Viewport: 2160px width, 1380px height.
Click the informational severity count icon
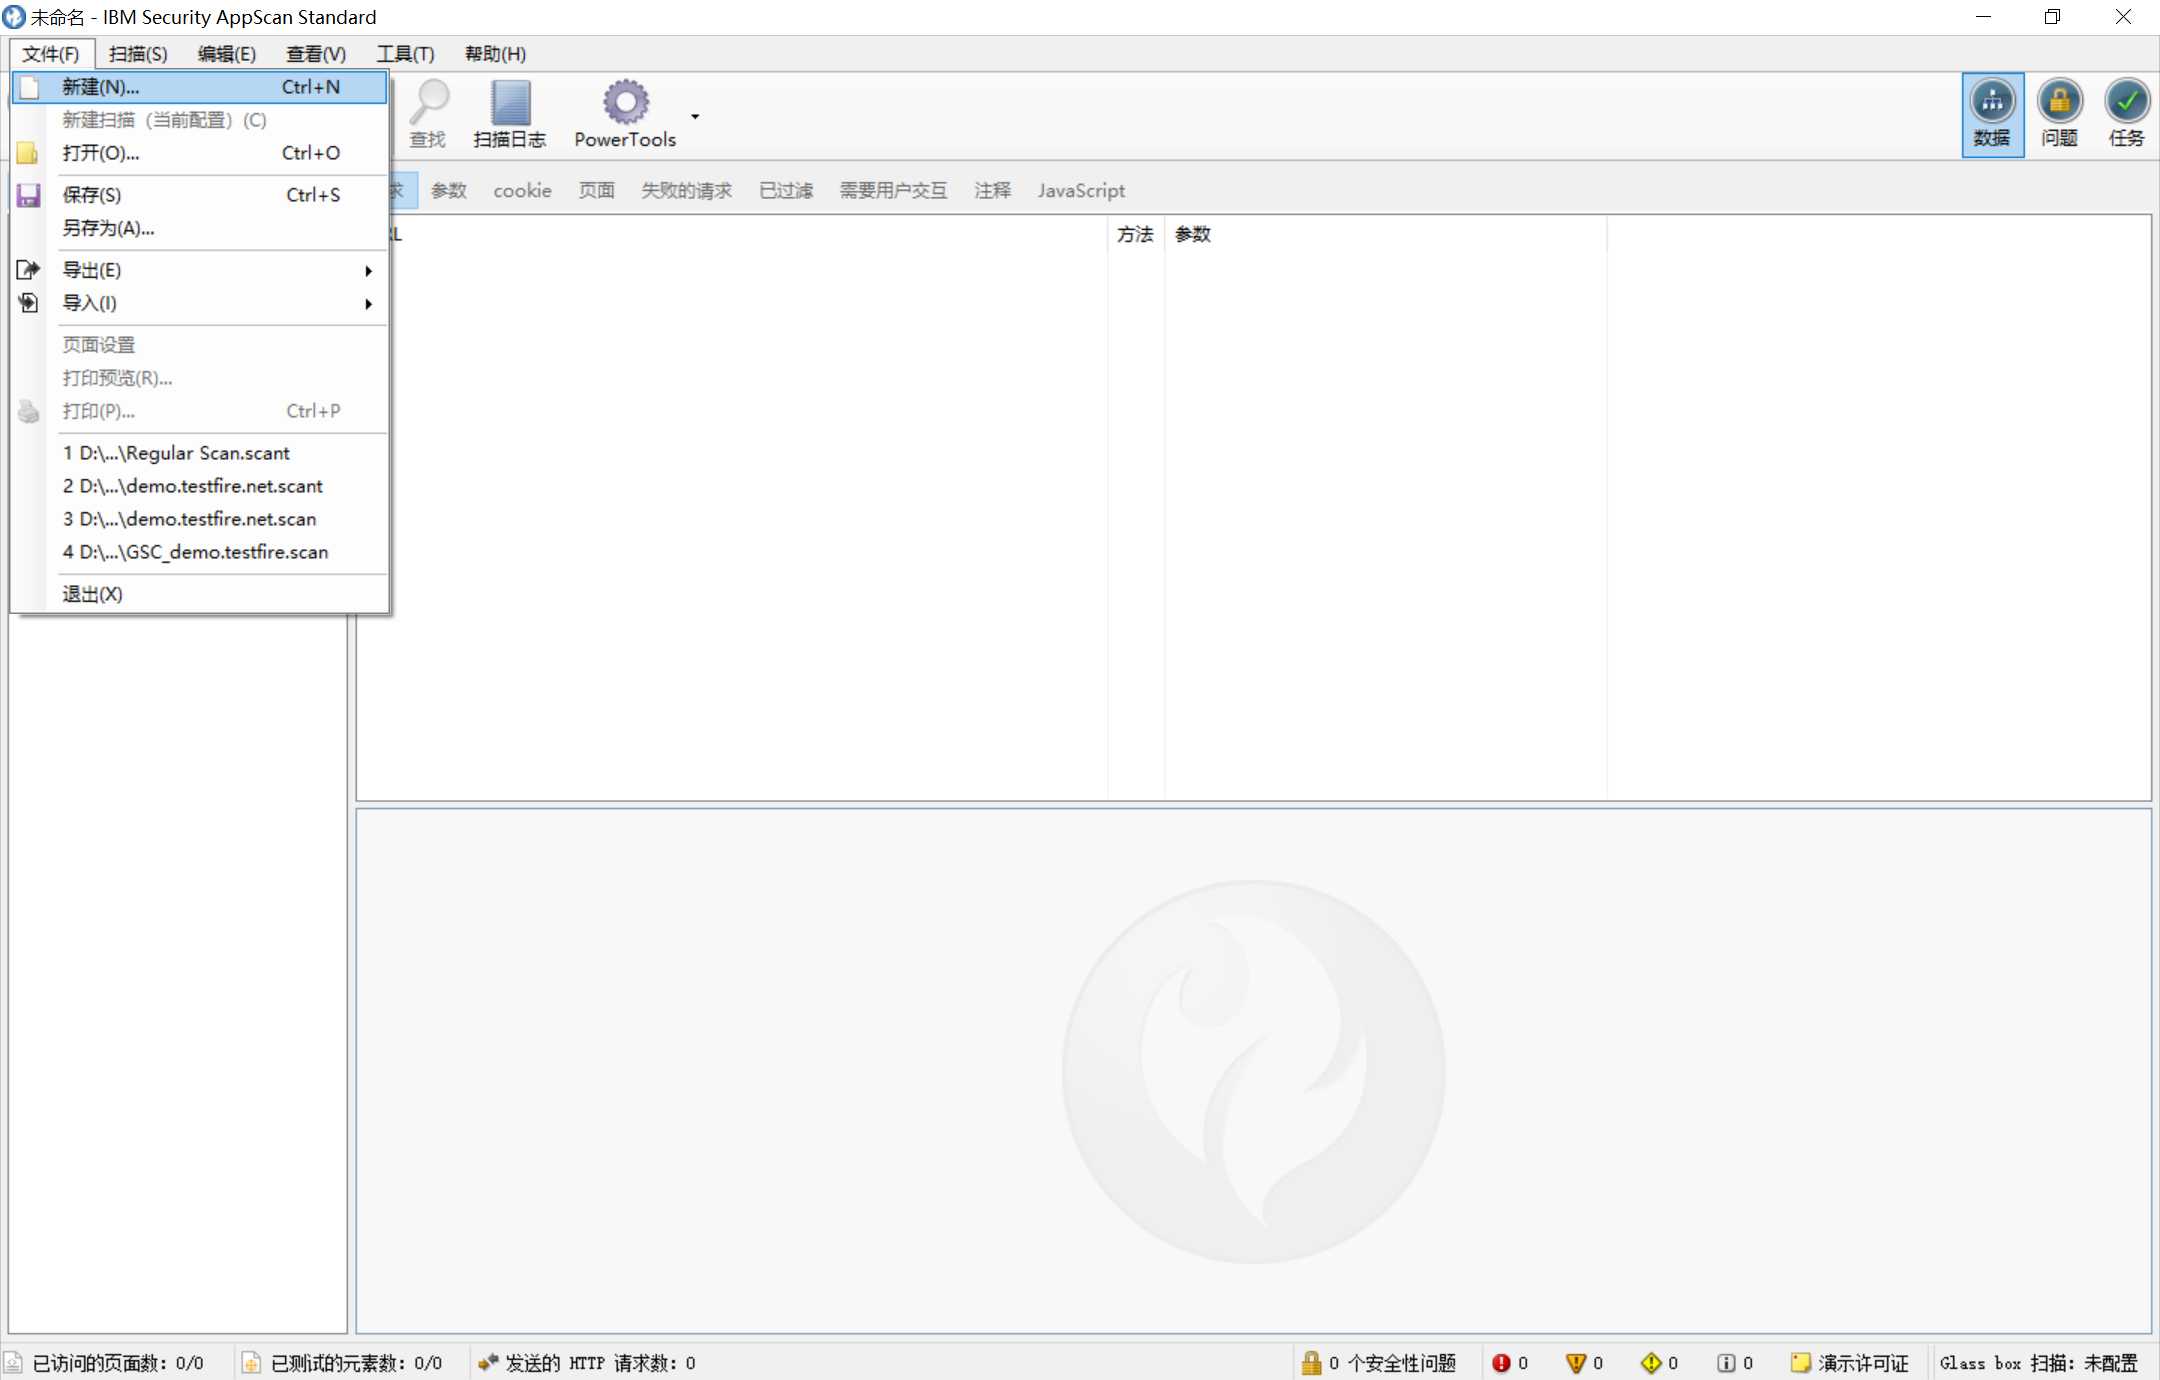point(1726,1363)
